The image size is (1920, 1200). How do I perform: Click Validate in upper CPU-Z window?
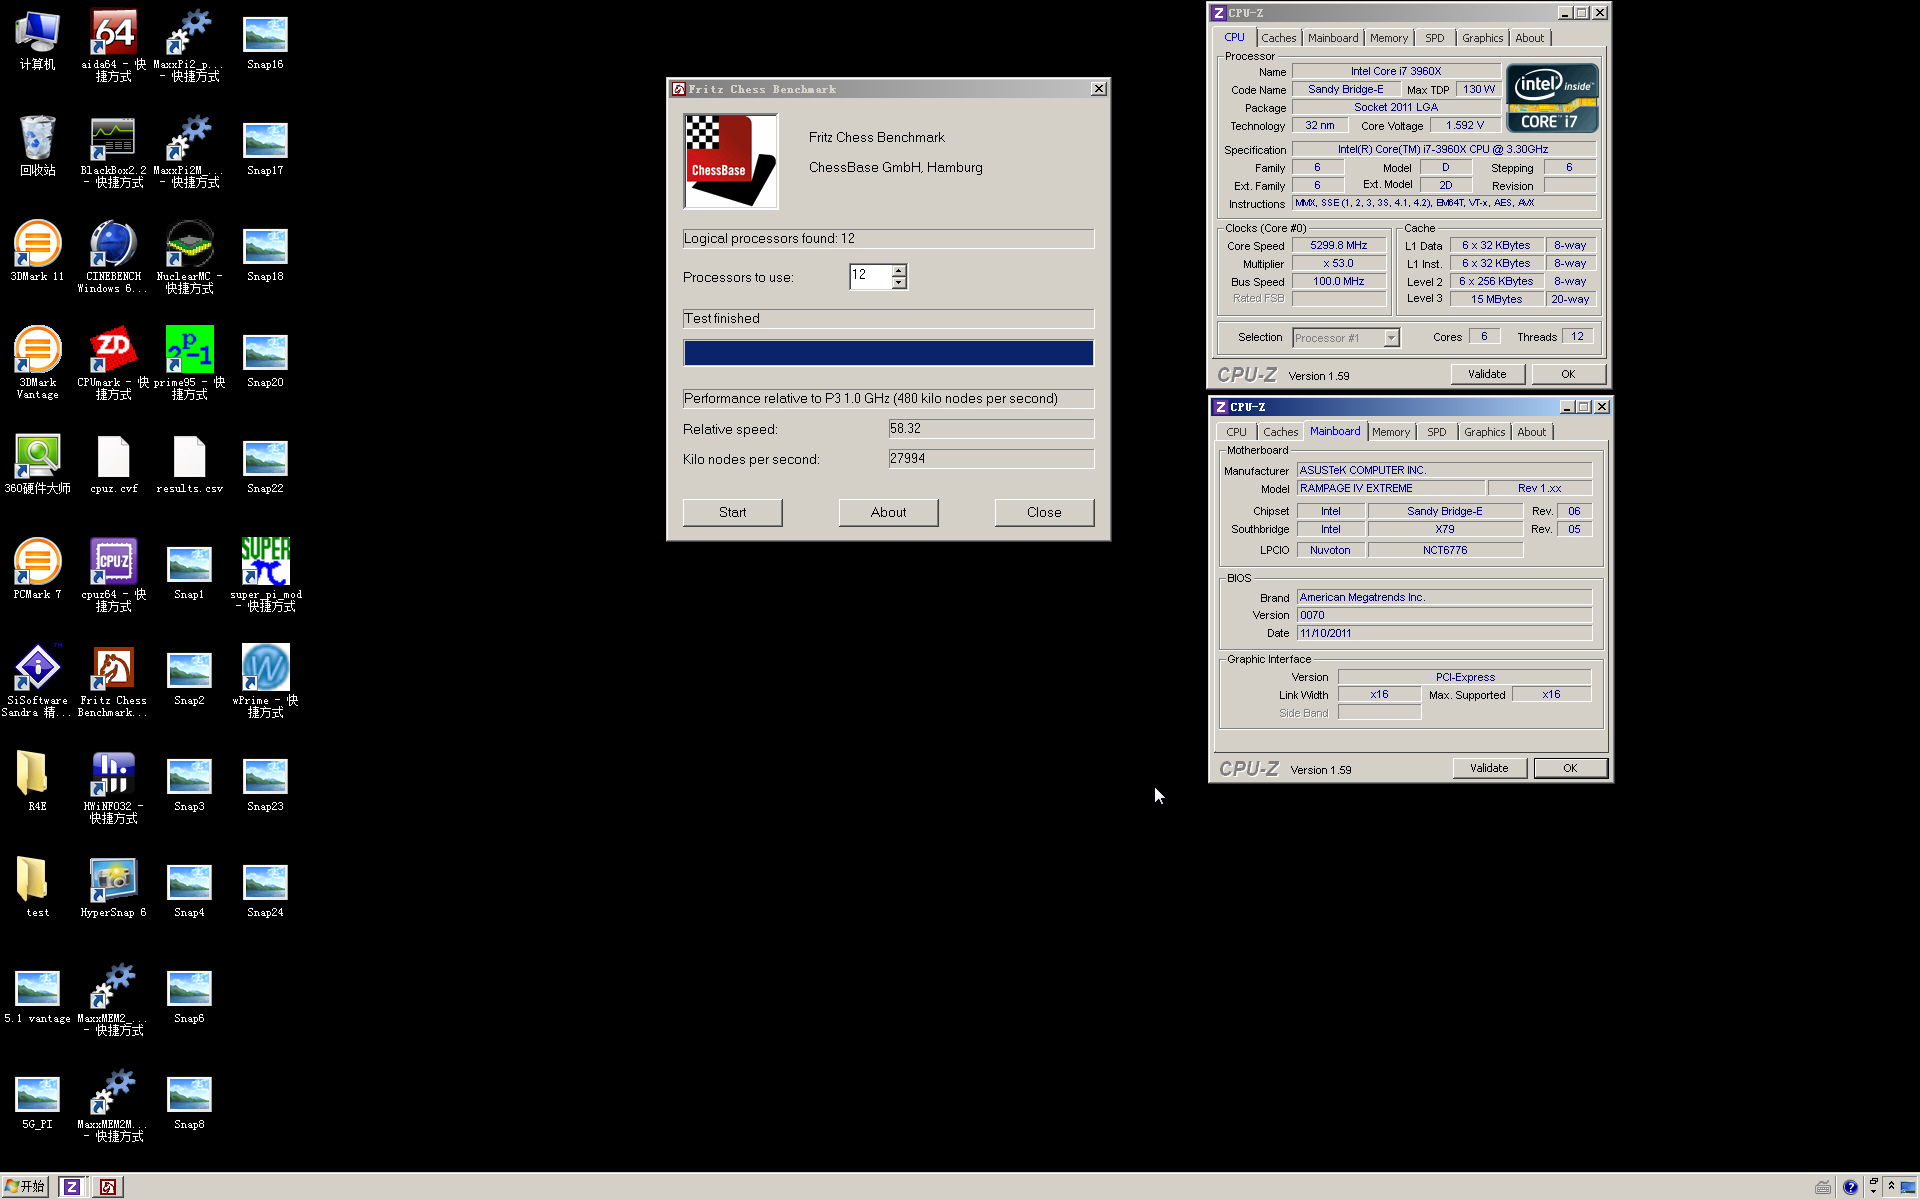(1487, 374)
